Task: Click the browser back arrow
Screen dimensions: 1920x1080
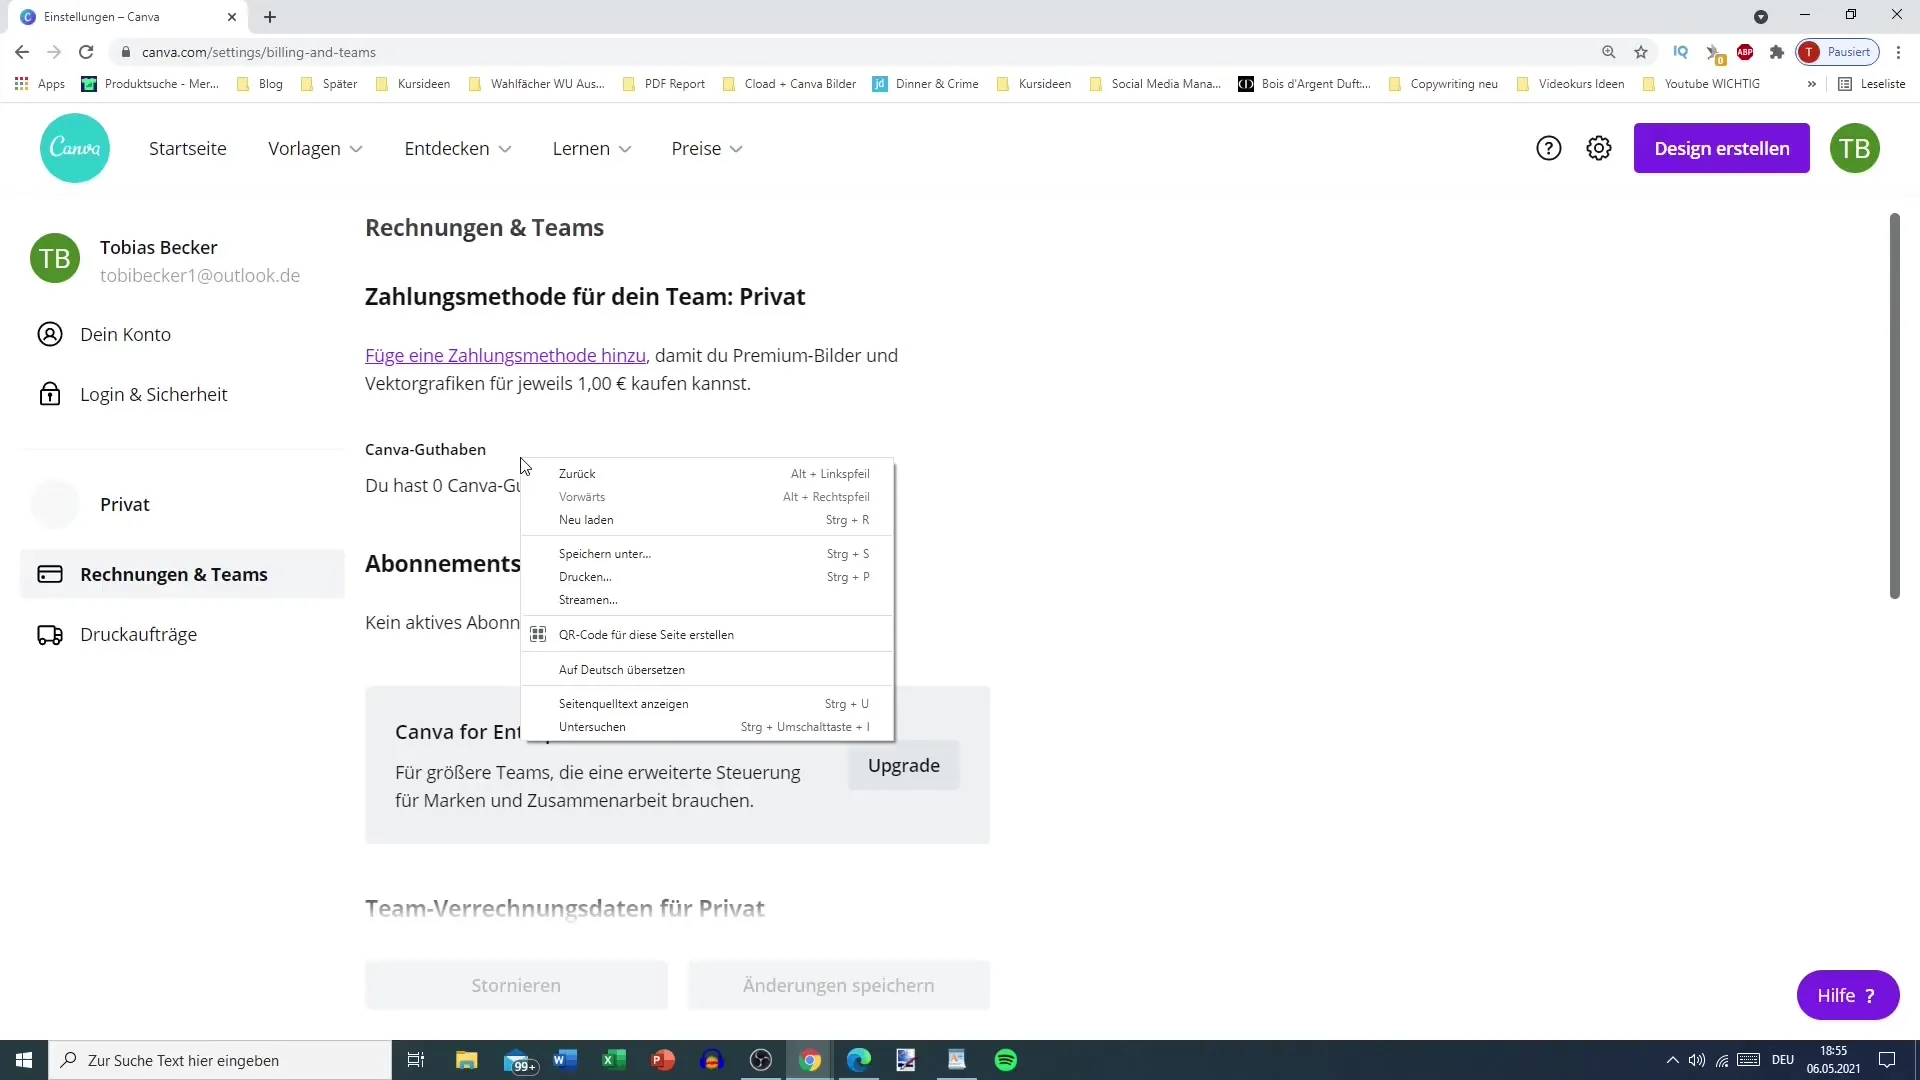Action: point(22,52)
